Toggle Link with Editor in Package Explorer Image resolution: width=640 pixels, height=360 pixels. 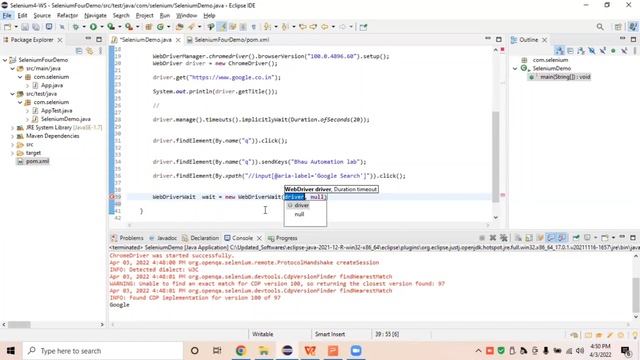click(x=90, y=51)
